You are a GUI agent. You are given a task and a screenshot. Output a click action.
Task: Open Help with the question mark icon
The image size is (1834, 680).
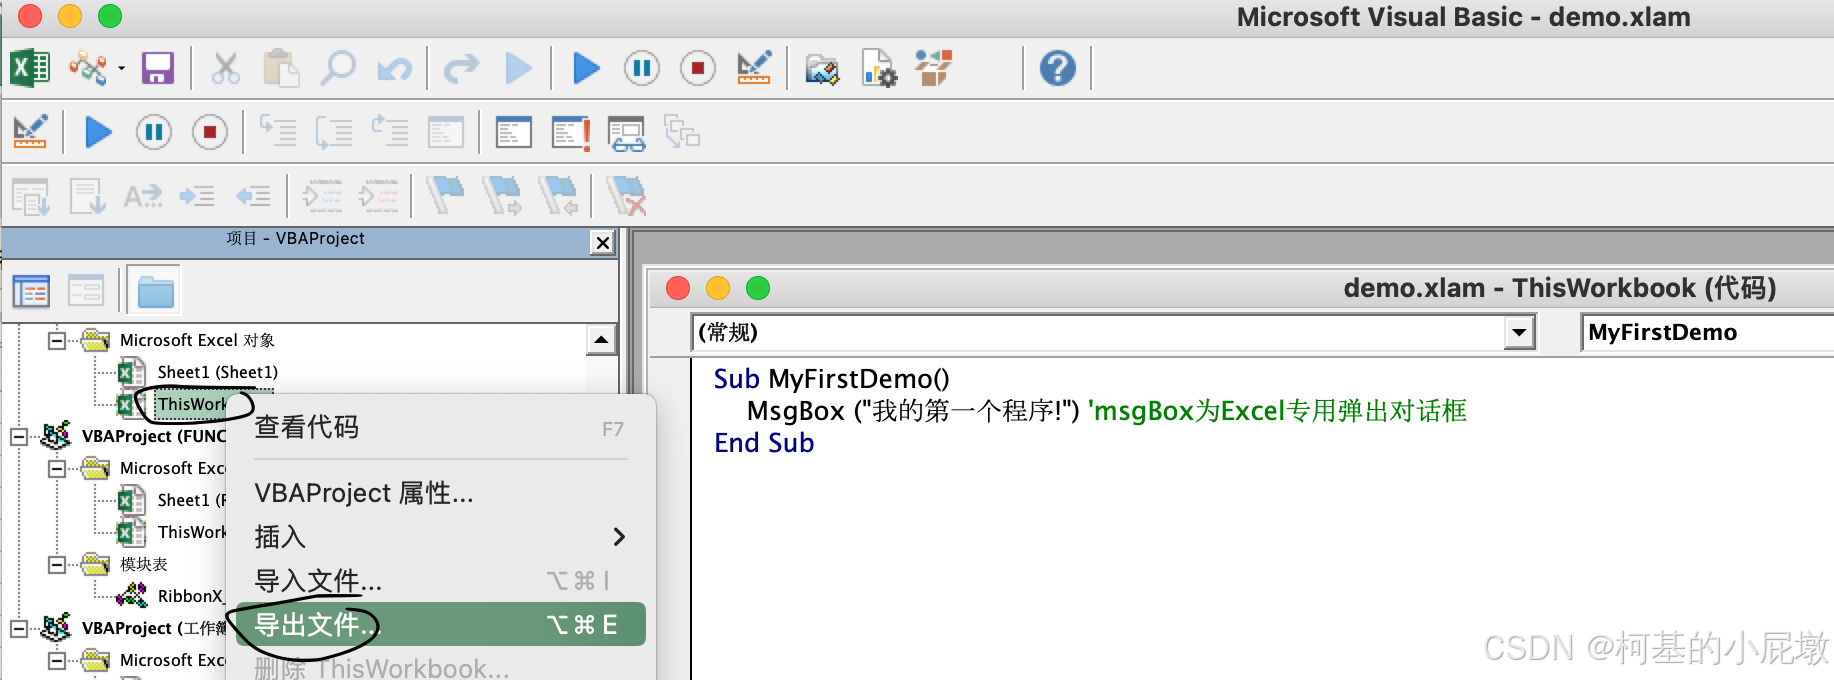click(x=1057, y=68)
